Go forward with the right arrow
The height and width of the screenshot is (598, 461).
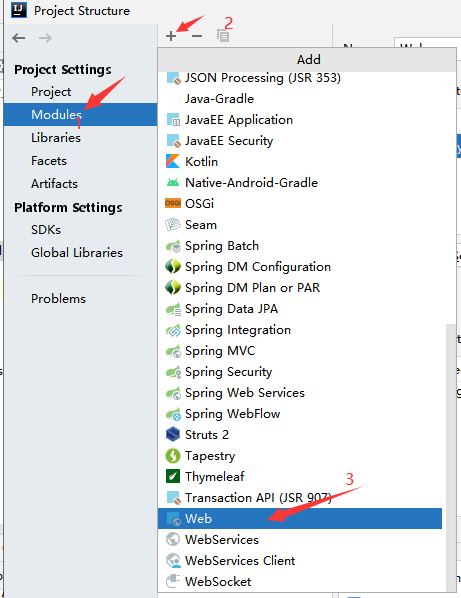tap(45, 38)
